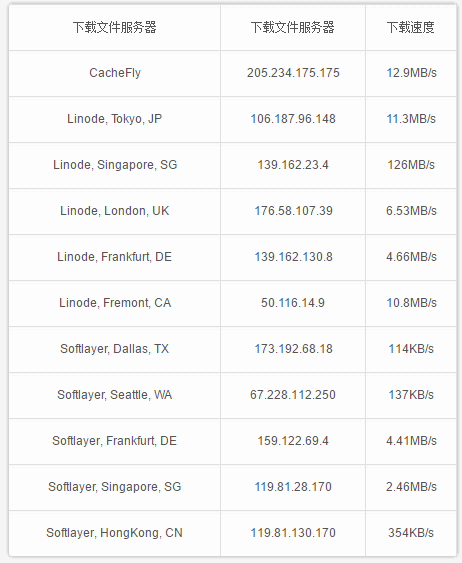Select the 106.187.96.148 IP cell

point(293,119)
